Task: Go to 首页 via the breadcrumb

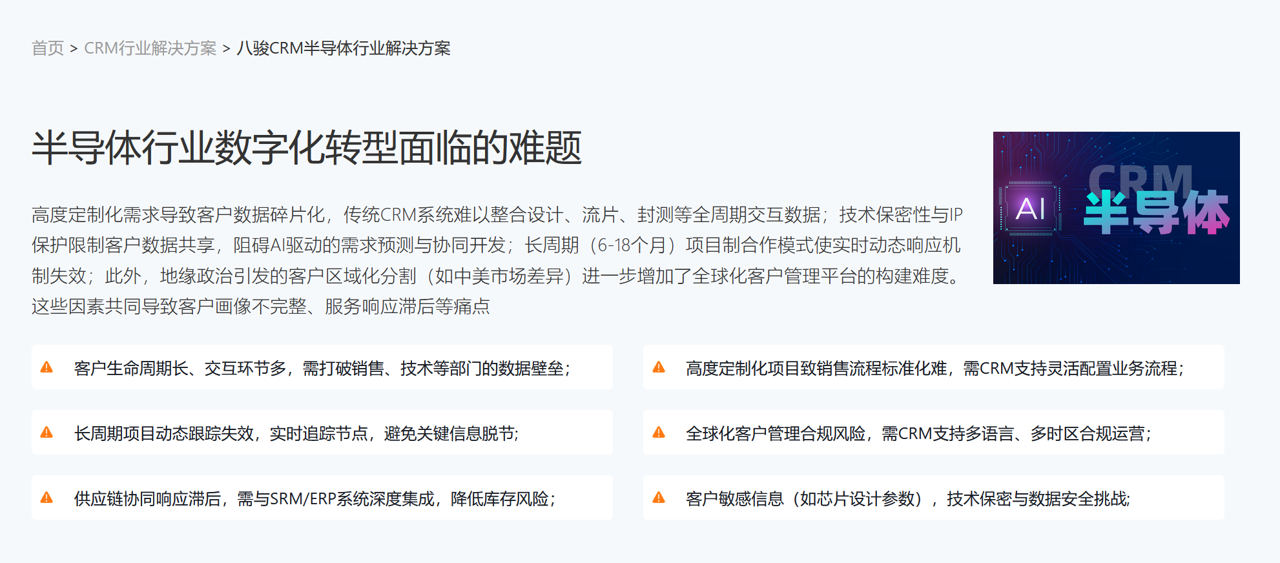Action: pyautogui.click(x=47, y=48)
